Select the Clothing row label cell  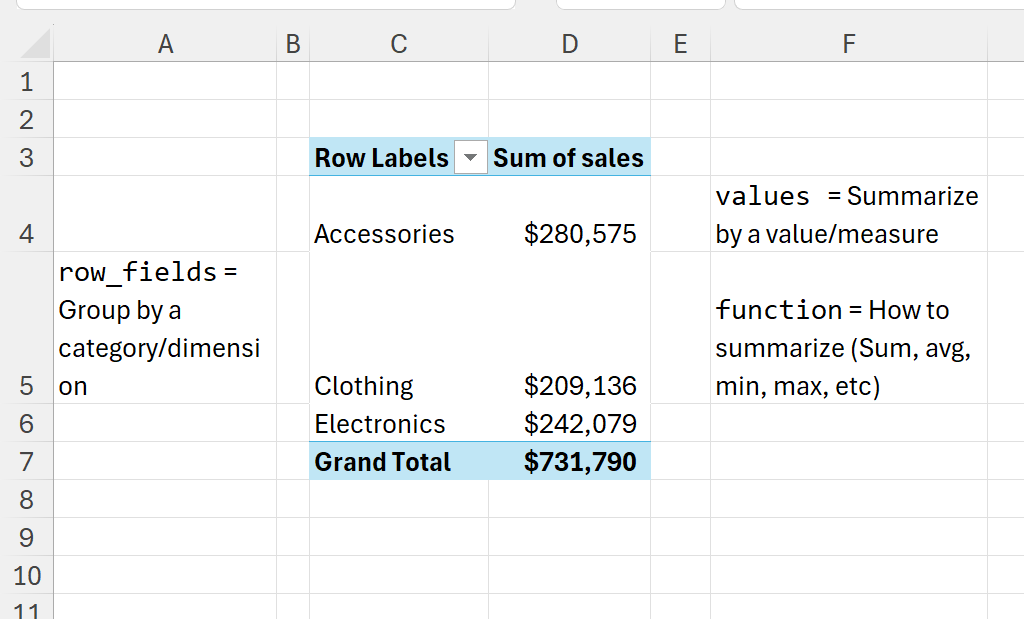click(364, 386)
